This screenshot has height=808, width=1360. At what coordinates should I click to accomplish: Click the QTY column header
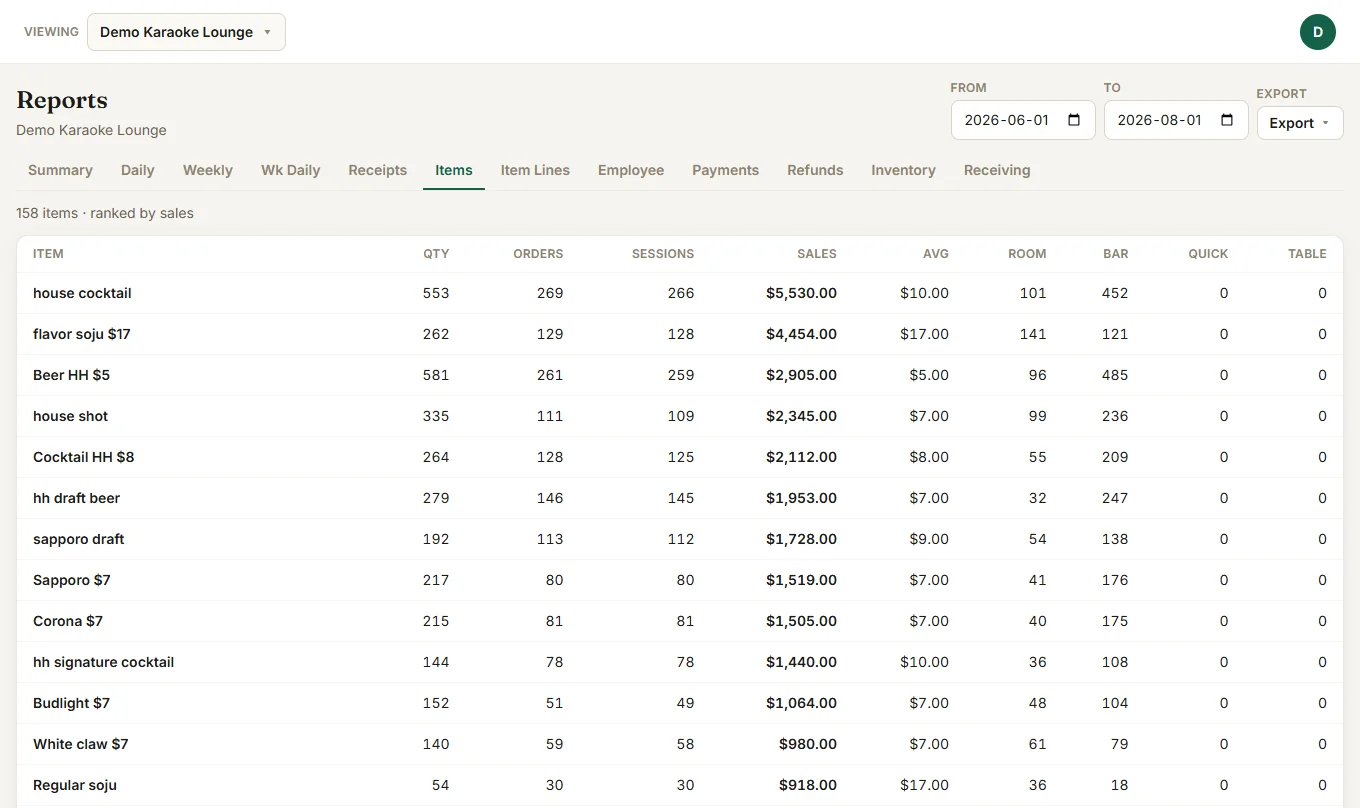click(x=436, y=254)
